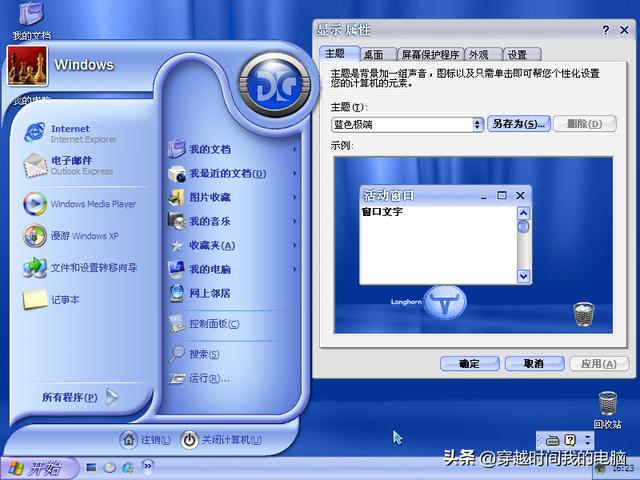The image size is (640, 480).
Task: Launch 记事本 Notepad
Action: (x=51, y=300)
